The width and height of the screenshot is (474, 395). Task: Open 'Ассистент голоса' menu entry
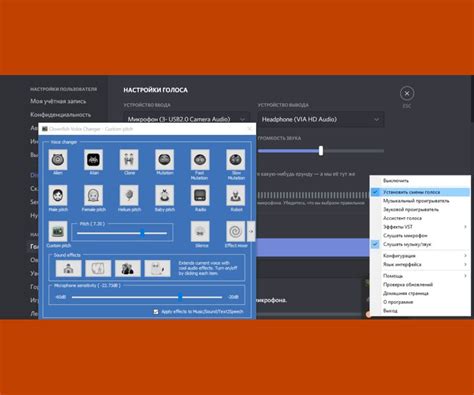(420, 218)
